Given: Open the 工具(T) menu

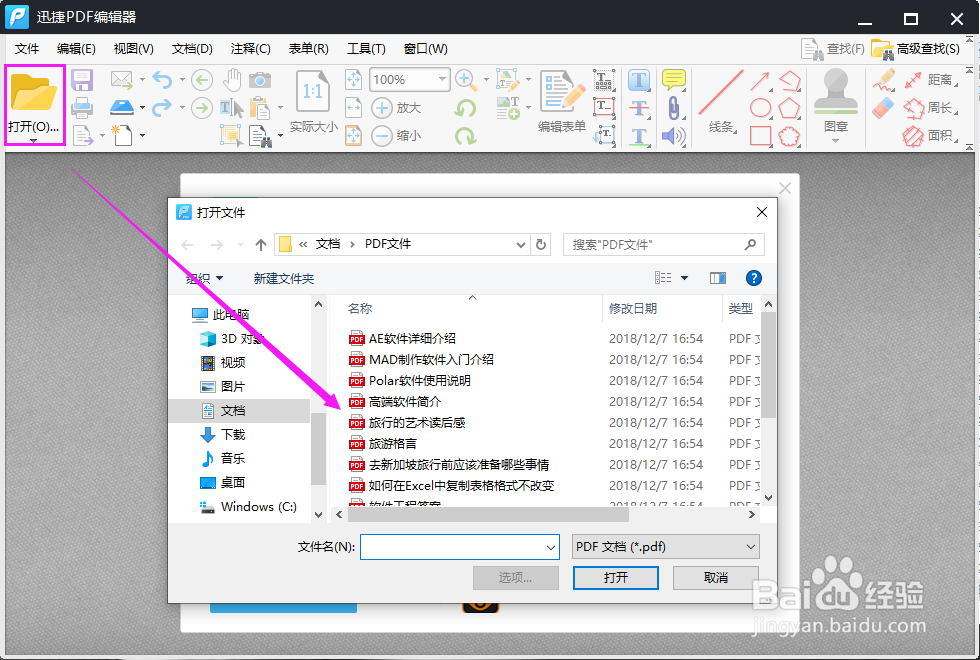Looking at the screenshot, I should click(x=366, y=49).
